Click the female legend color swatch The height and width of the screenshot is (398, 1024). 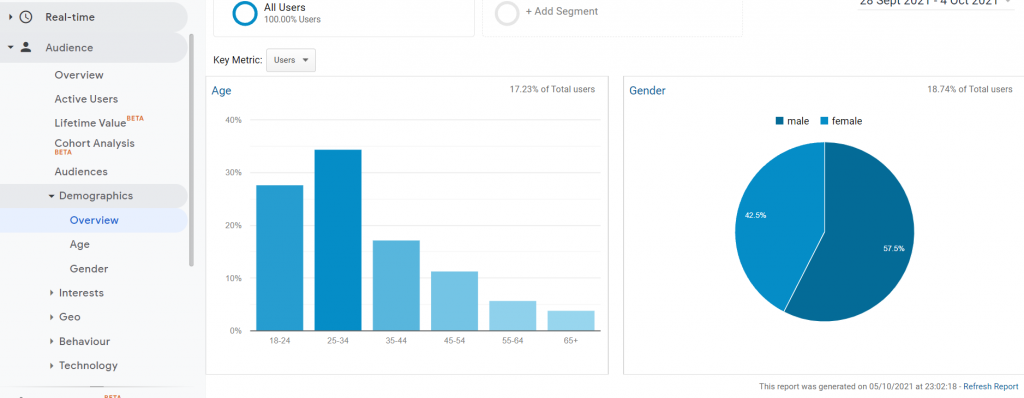824,121
